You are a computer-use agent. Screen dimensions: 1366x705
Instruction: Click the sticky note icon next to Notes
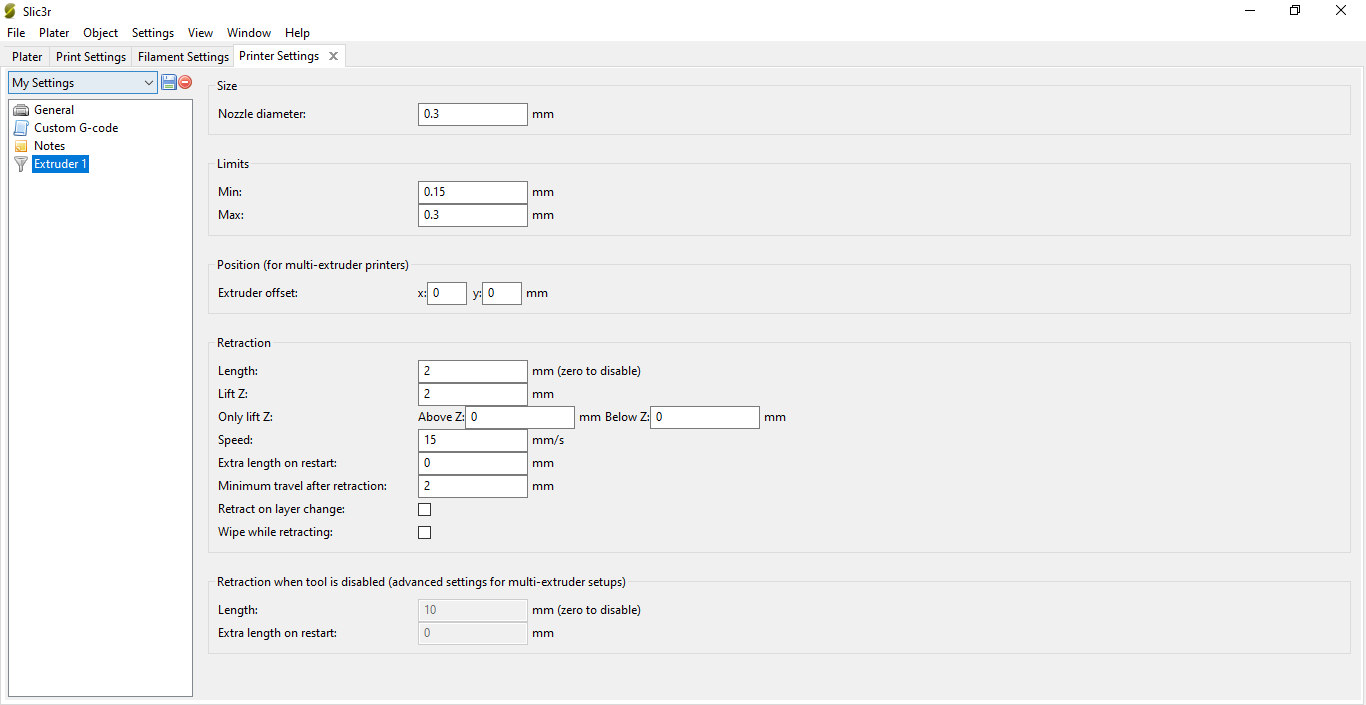click(x=21, y=145)
